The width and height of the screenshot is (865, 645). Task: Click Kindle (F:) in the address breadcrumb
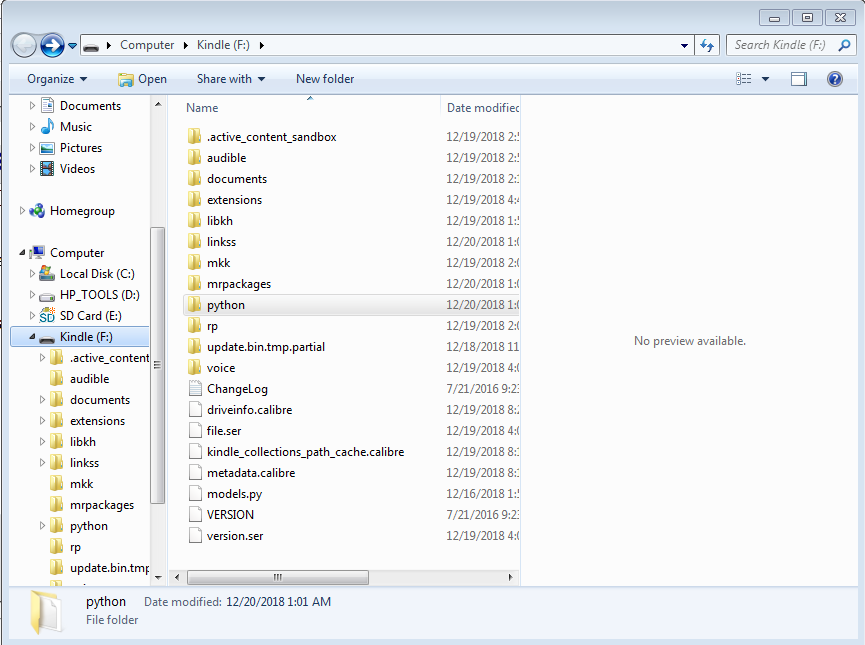click(x=223, y=45)
